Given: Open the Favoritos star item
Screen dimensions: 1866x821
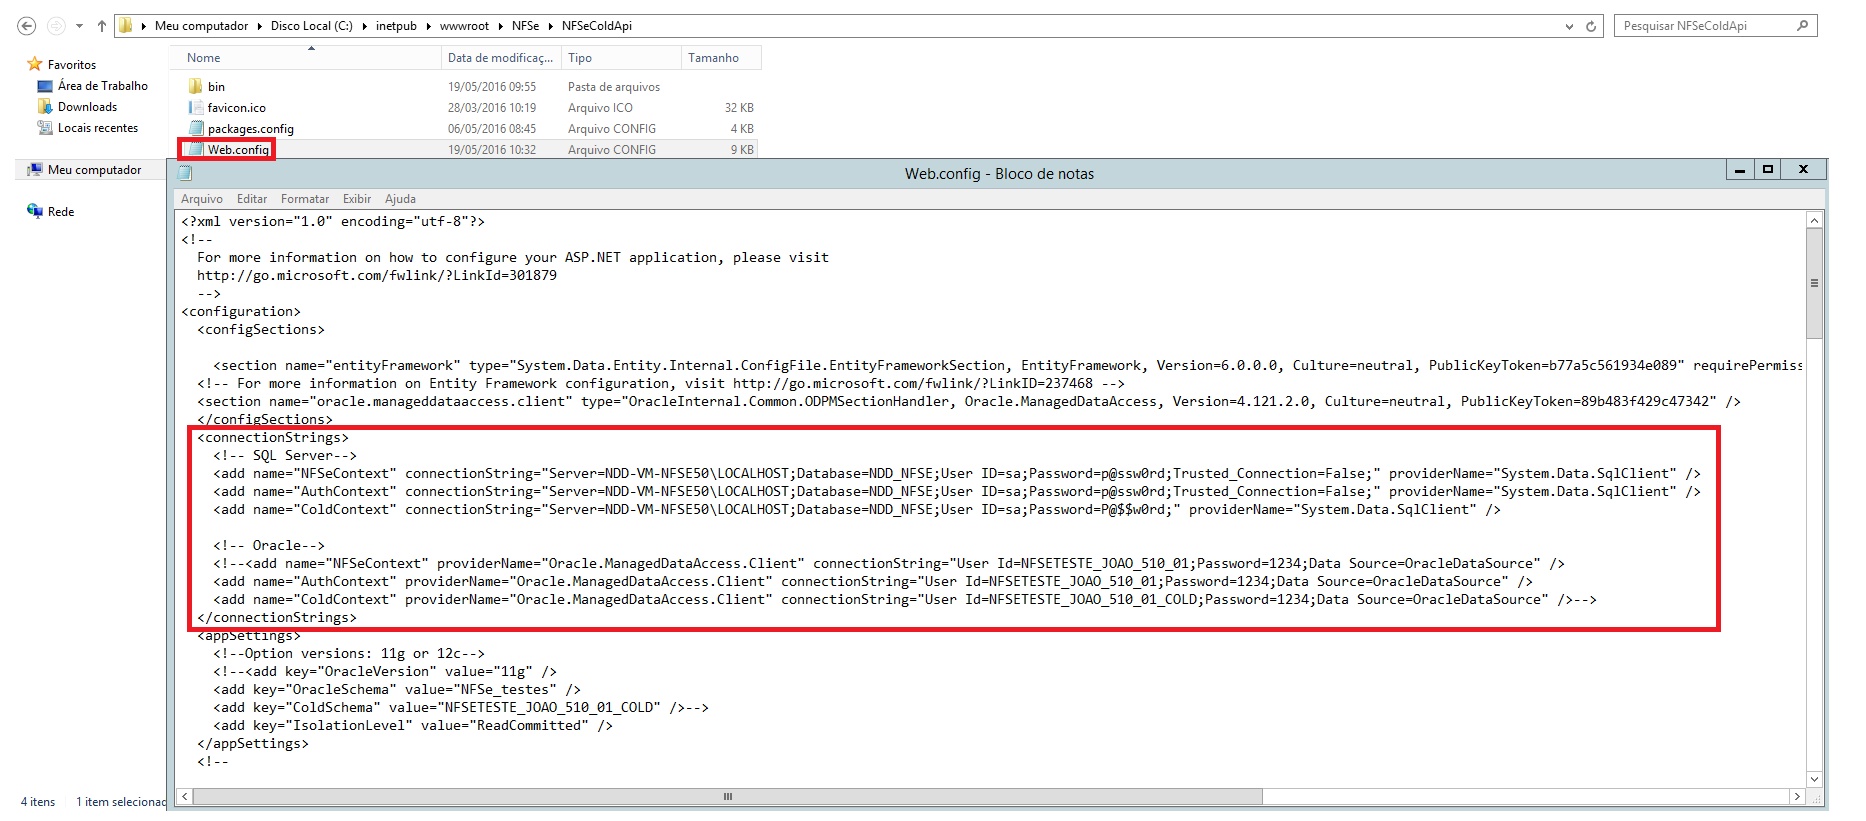Looking at the screenshot, I should pos(63,64).
